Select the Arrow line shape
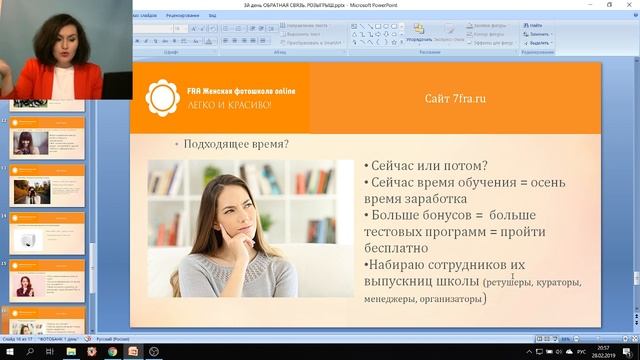This screenshot has width=640, height=360. click(x=370, y=27)
